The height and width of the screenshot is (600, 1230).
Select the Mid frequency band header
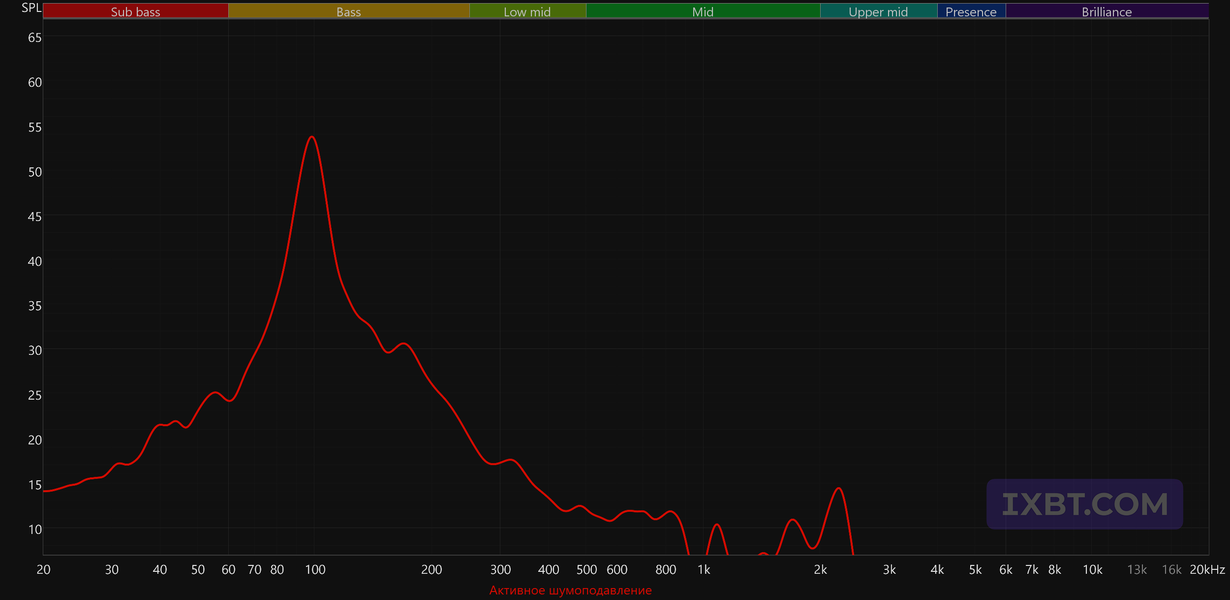pyautogui.click(x=703, y=12)
